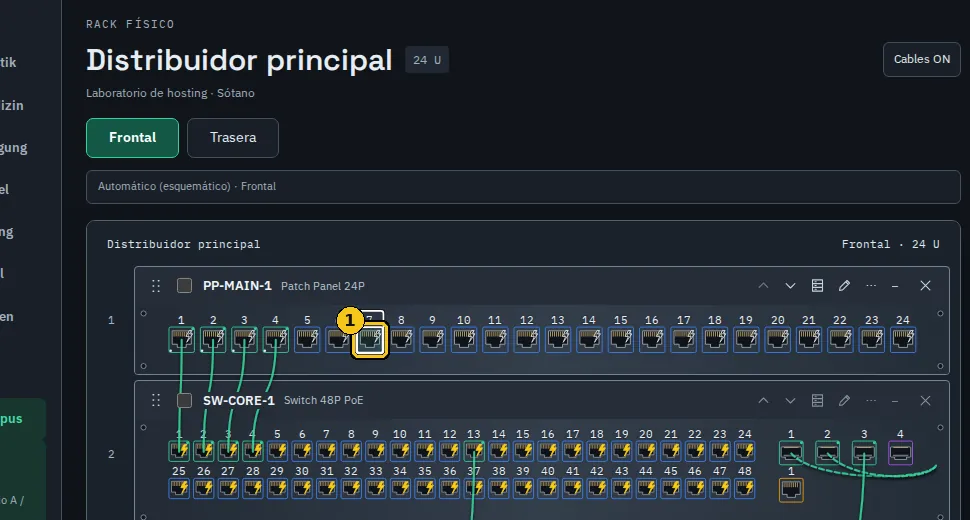Viewport: 970px width, 520px height.
Task: Move SW-CORE-1 up with chevron
Action: click(x=763, y=401)
